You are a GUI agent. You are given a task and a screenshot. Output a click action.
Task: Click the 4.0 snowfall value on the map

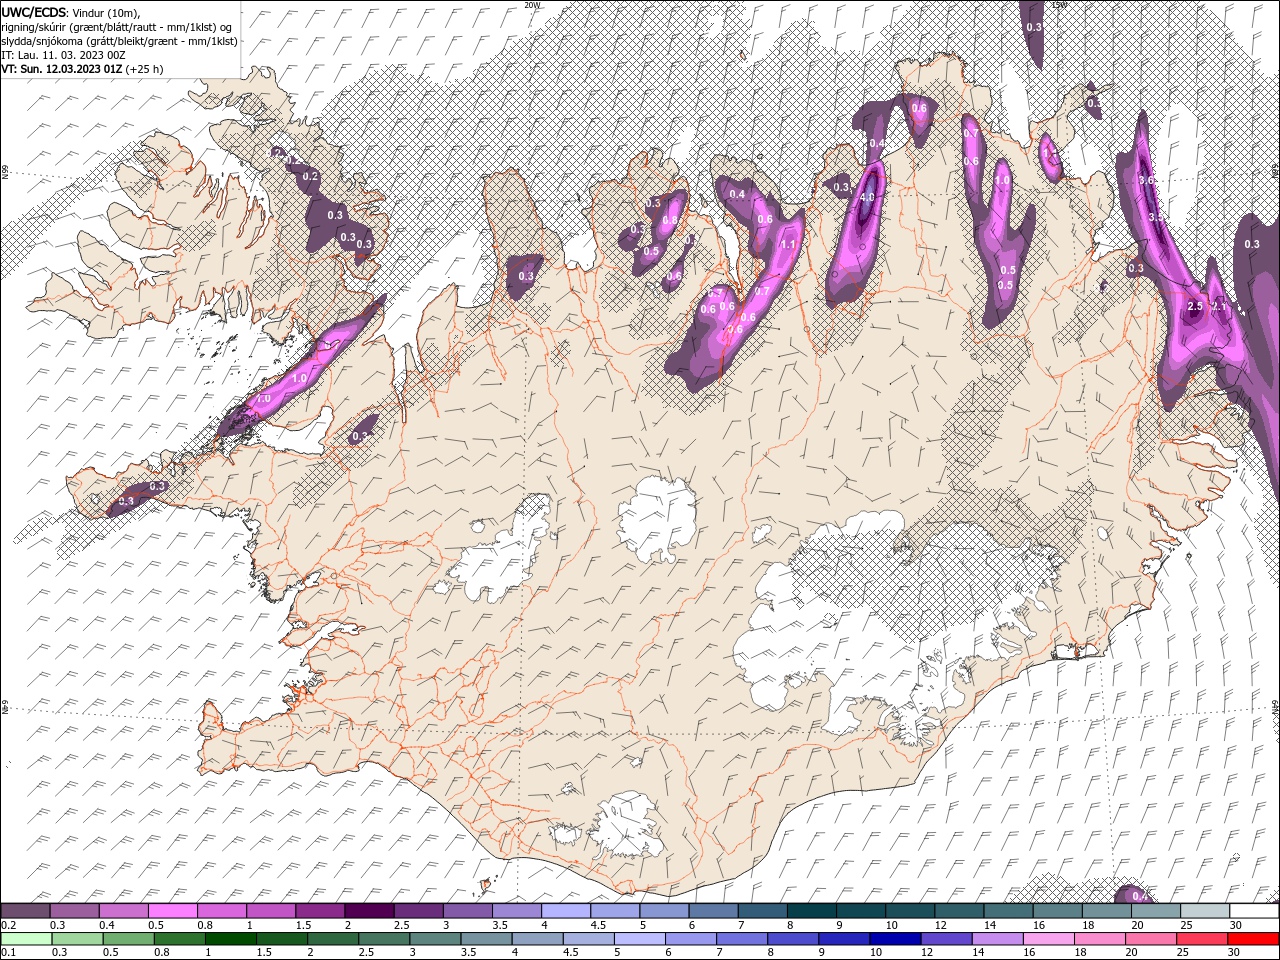click(x=867, y=197)
